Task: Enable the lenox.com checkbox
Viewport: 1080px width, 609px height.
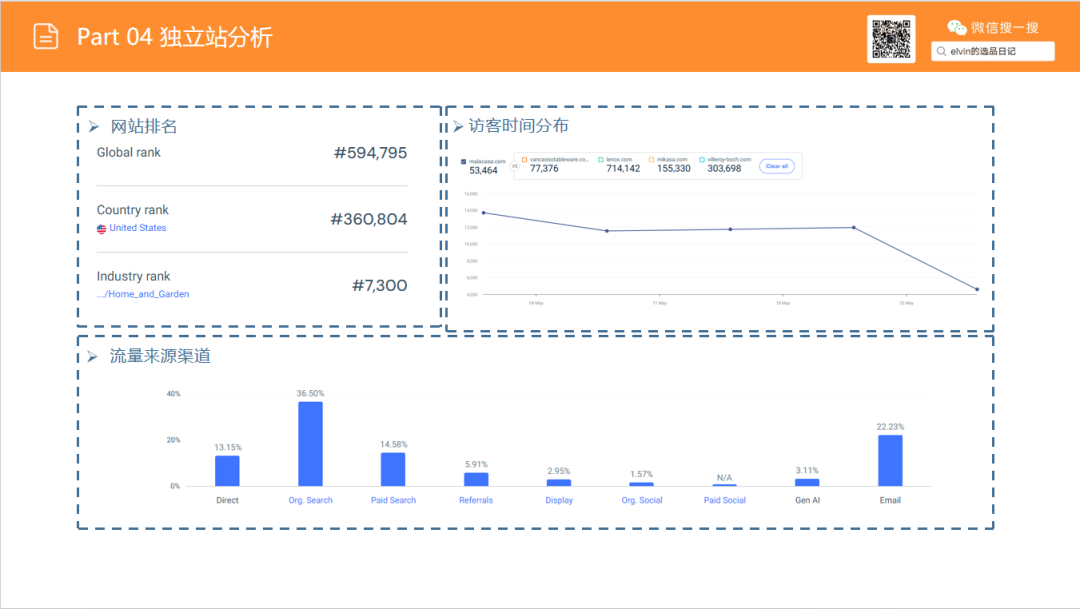Action: pos(601,160)
